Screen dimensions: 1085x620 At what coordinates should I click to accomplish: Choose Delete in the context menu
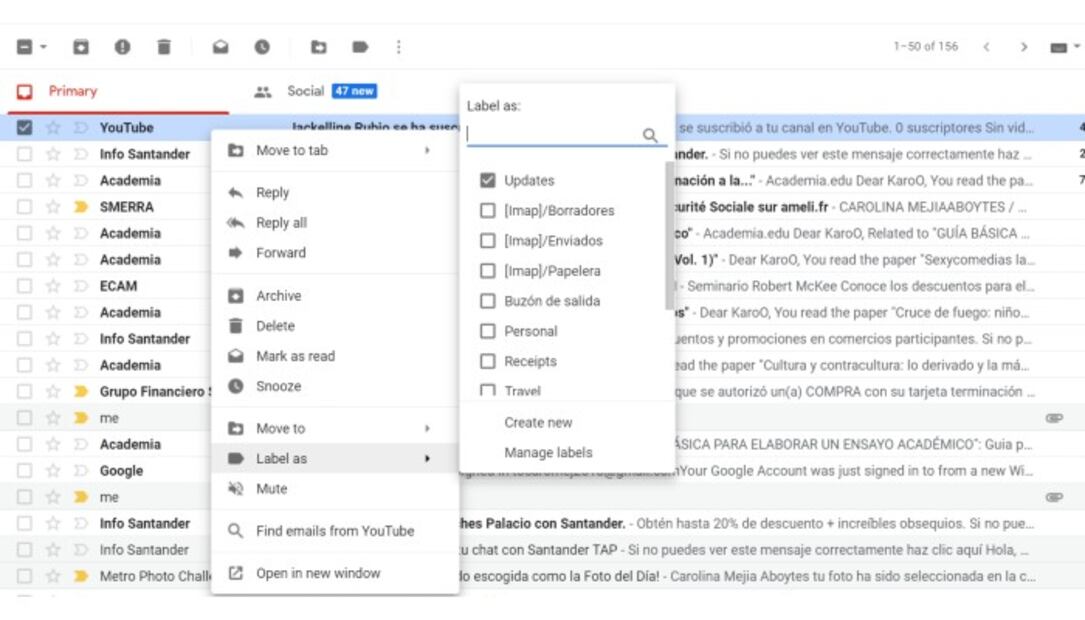click(x=335, y=326)
